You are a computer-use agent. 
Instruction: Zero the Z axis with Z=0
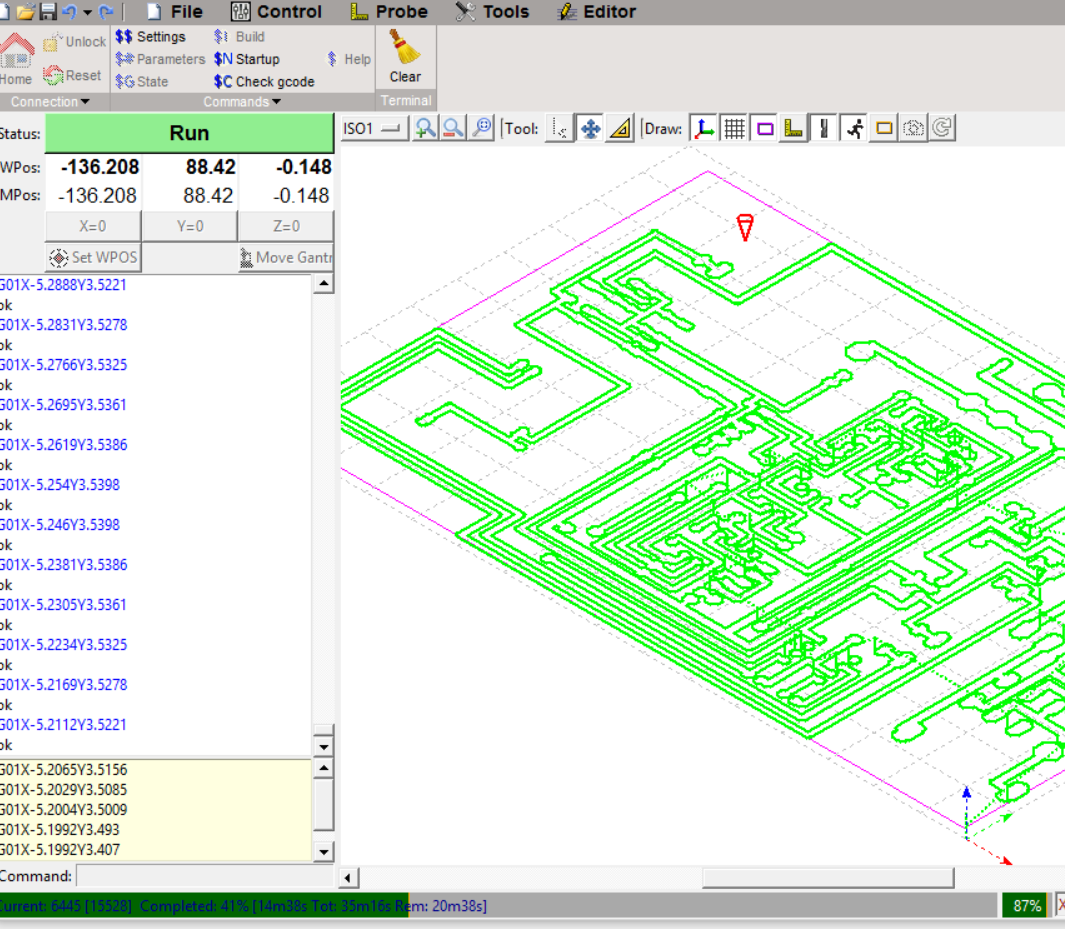pyautogui.click(x=286, y=226)
